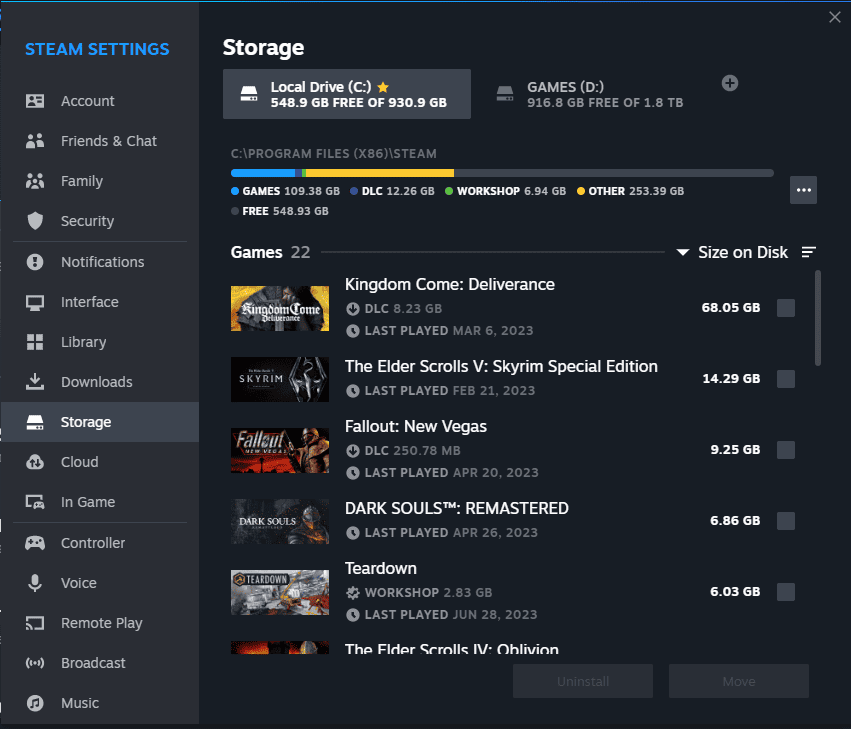Click the gold default-drive star icon

[383, 87]
